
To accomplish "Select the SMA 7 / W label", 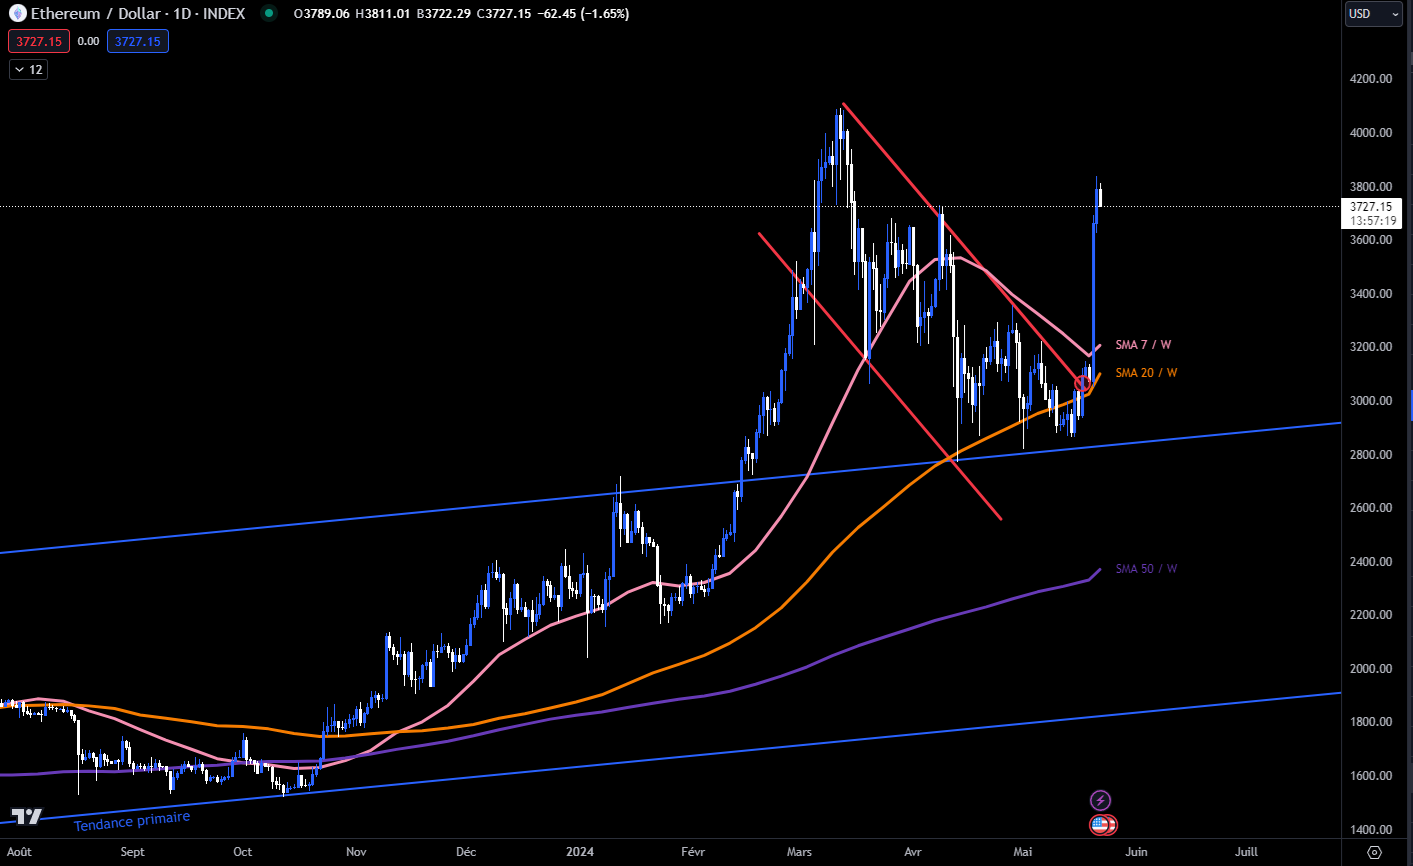I will point(1143,345).
